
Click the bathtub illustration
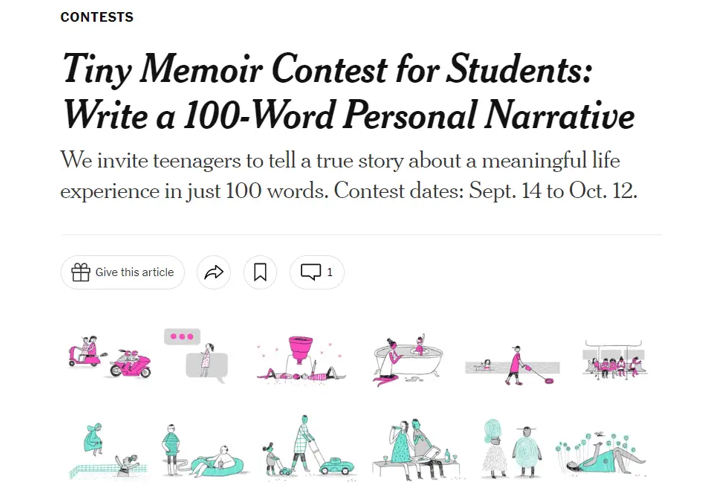(x=407, y=360)
